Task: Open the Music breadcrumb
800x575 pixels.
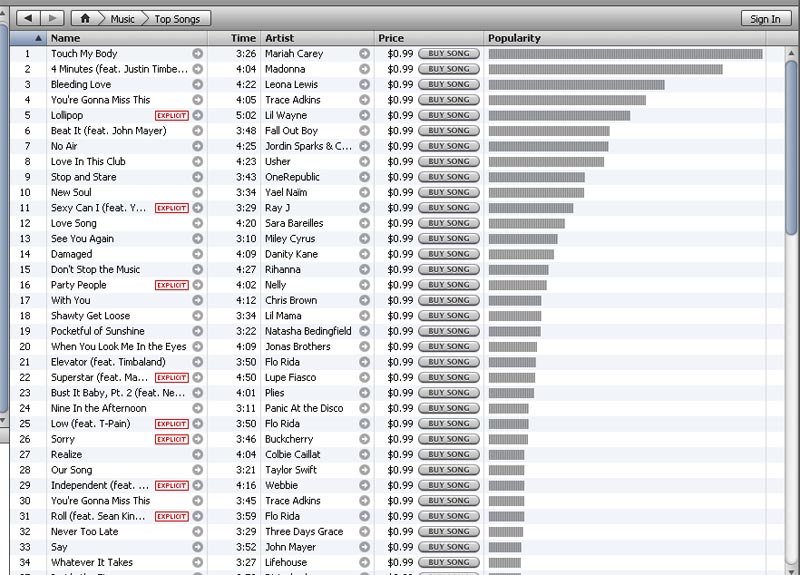Action: click(x=122, y=19)
